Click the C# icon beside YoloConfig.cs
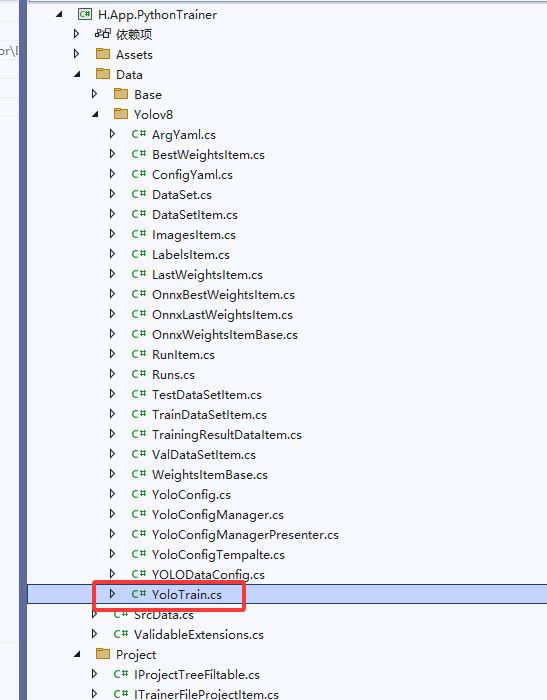This screenshot has height=700, width=547. (139, 494)
